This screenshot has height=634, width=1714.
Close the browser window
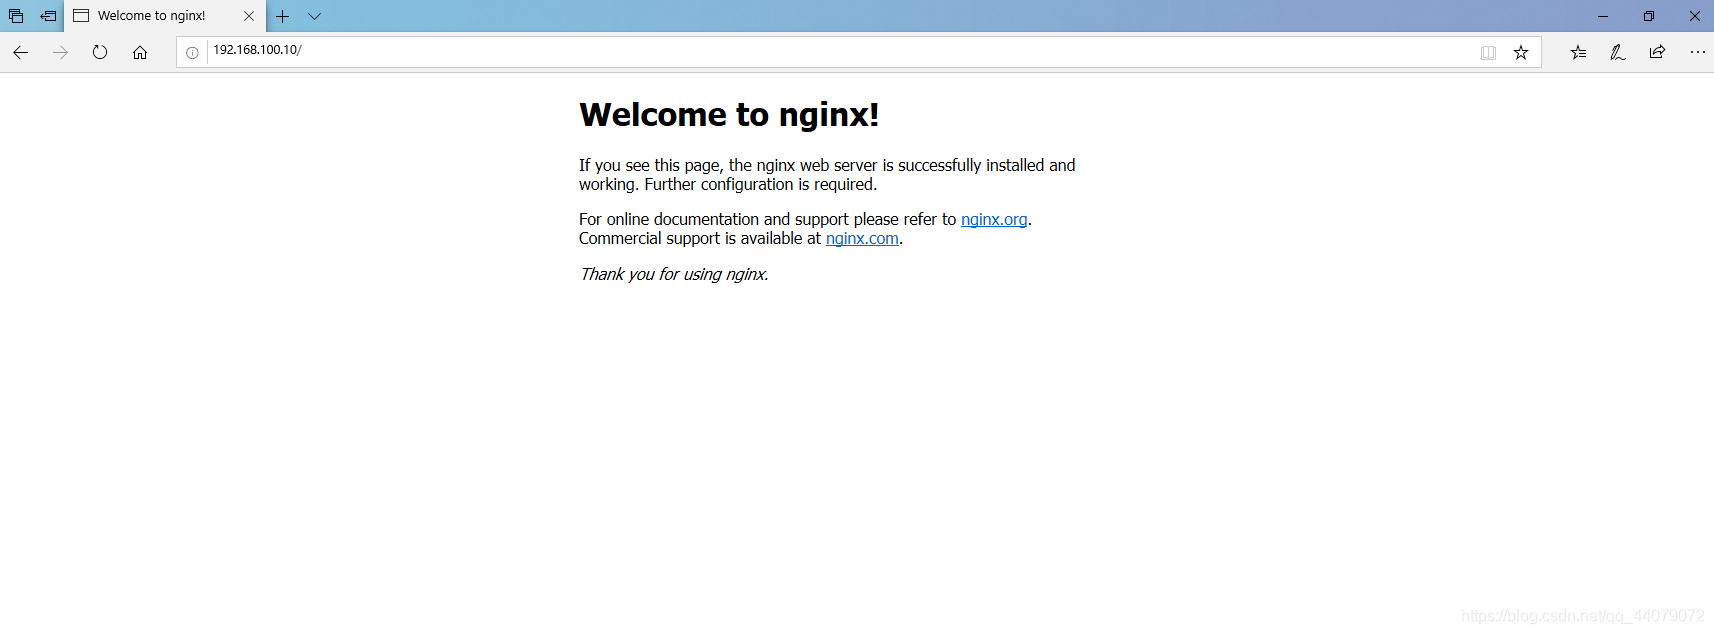pos(1695,16)
